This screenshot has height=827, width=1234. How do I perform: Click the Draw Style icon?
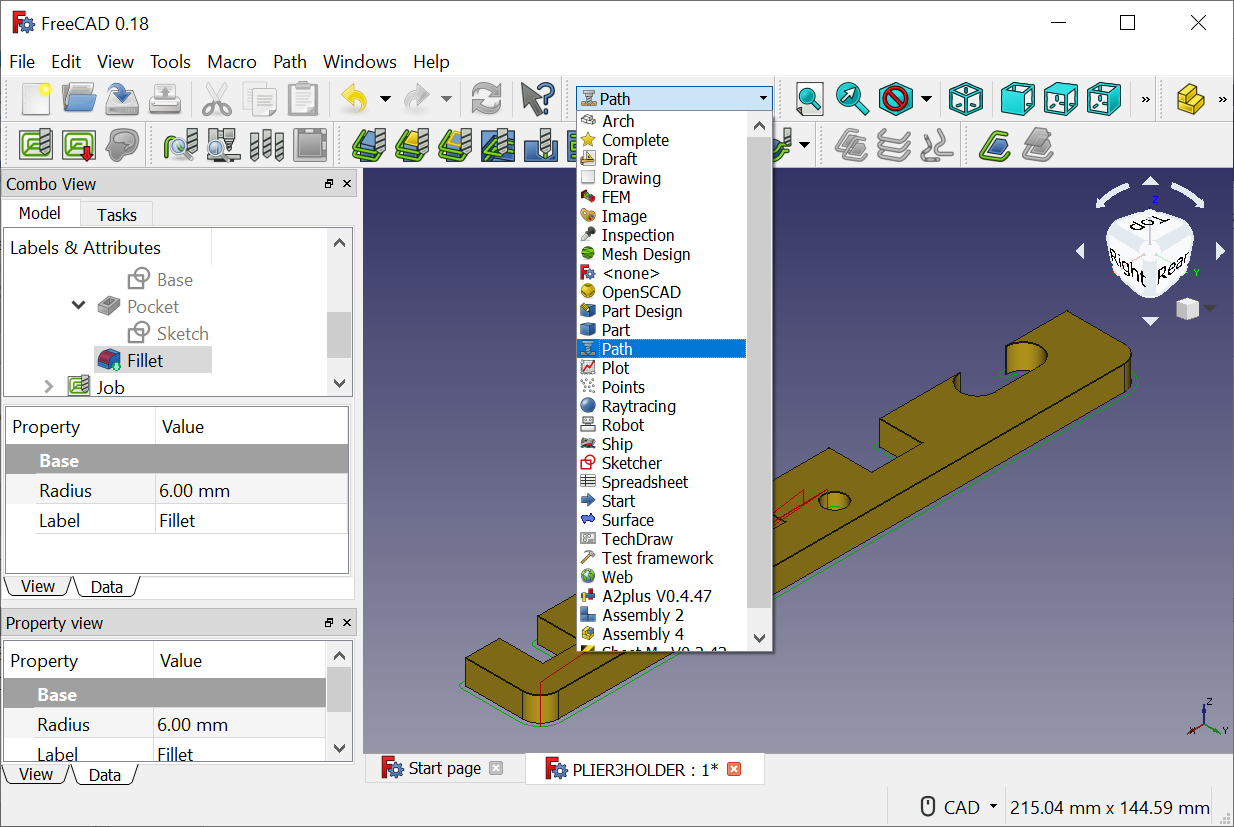pyautogui.click(x=895, y=98)
